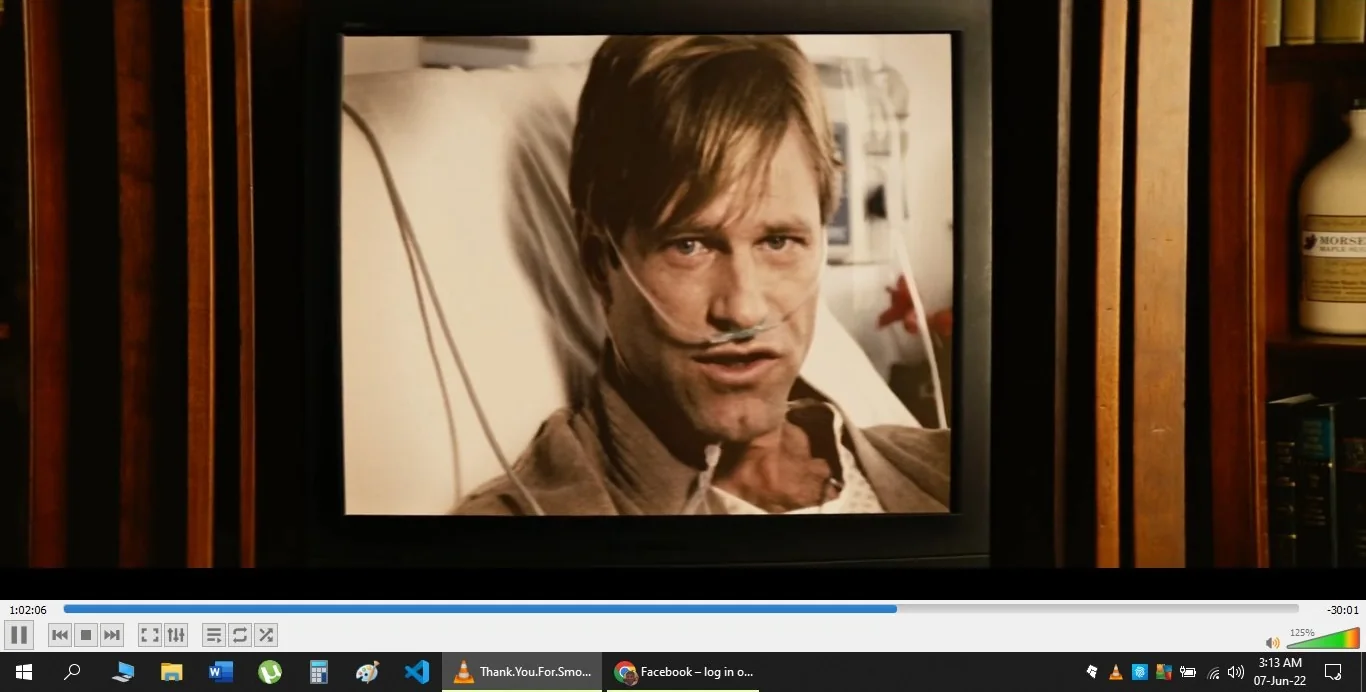Jump to the previous media item
Screen dimensions: 1366x692
coord(60,635)
